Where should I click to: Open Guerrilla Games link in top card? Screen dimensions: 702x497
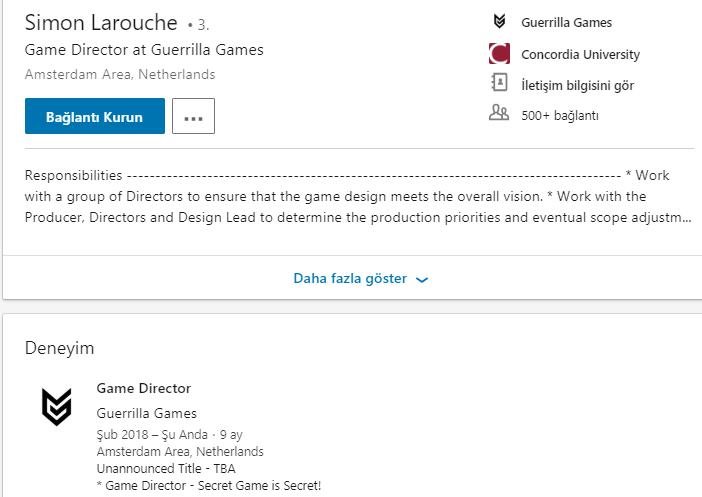tap(566, 22)
